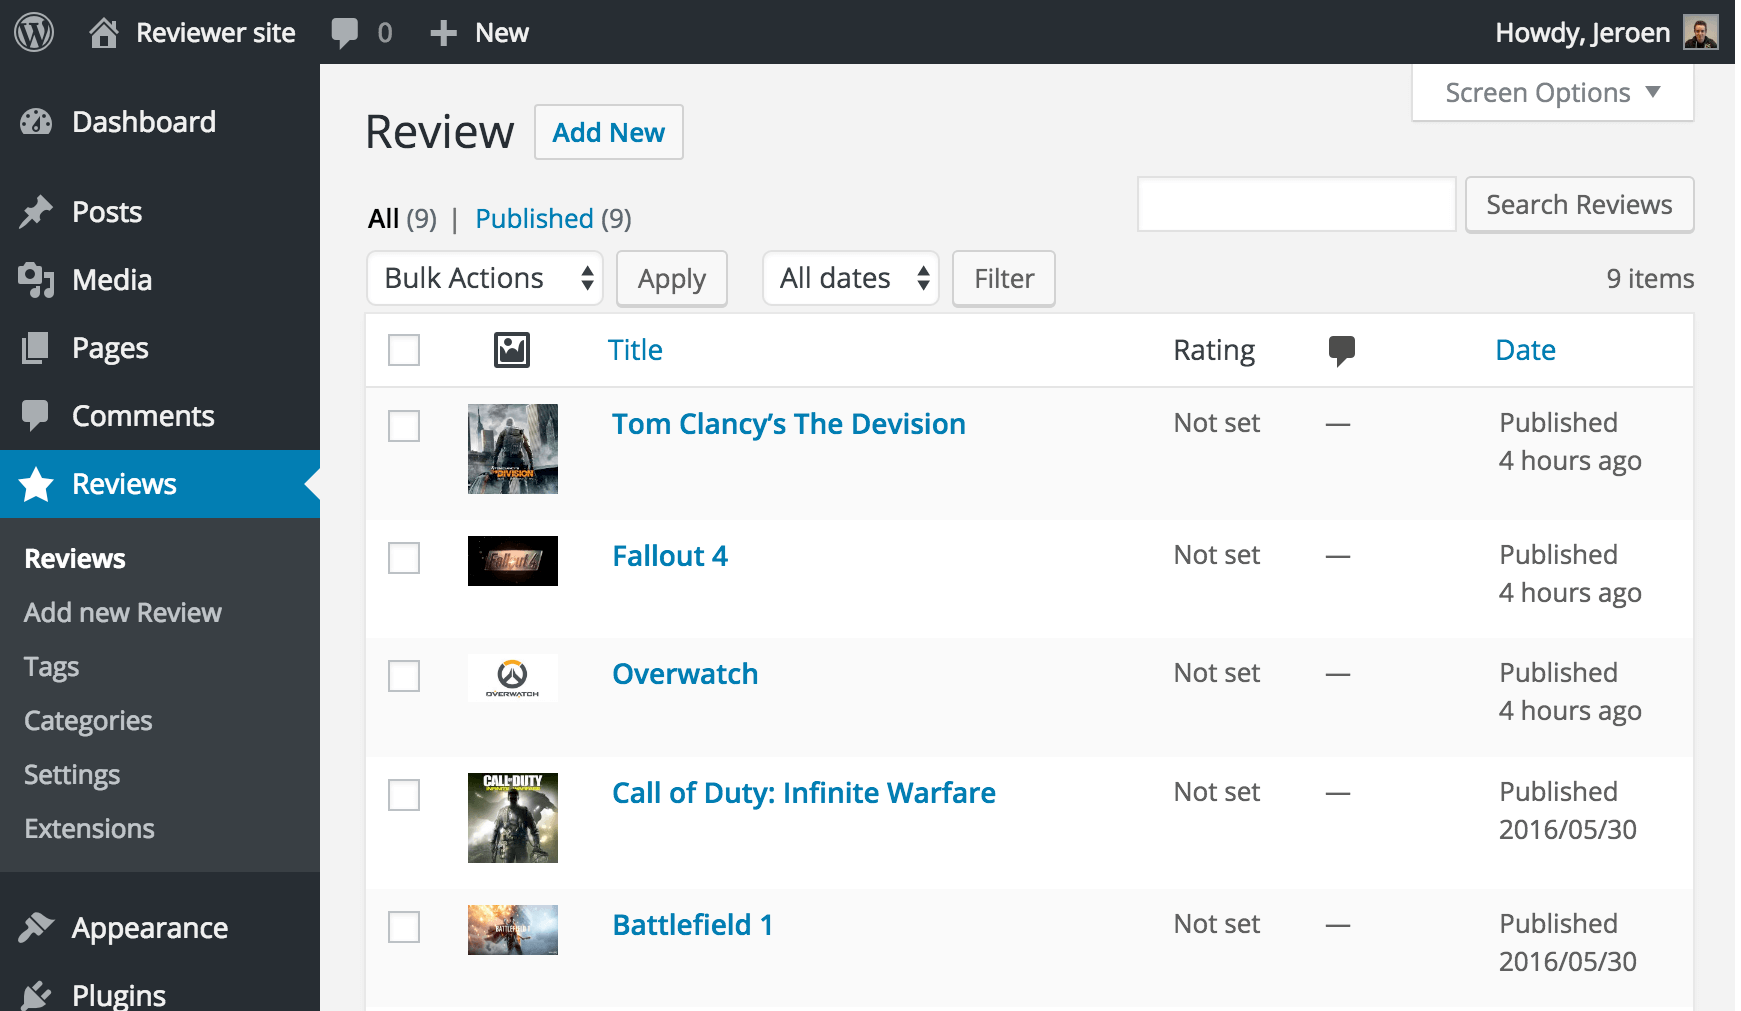Expand the Screen Options panel
The image size is (1741, 1011).
1552,93
